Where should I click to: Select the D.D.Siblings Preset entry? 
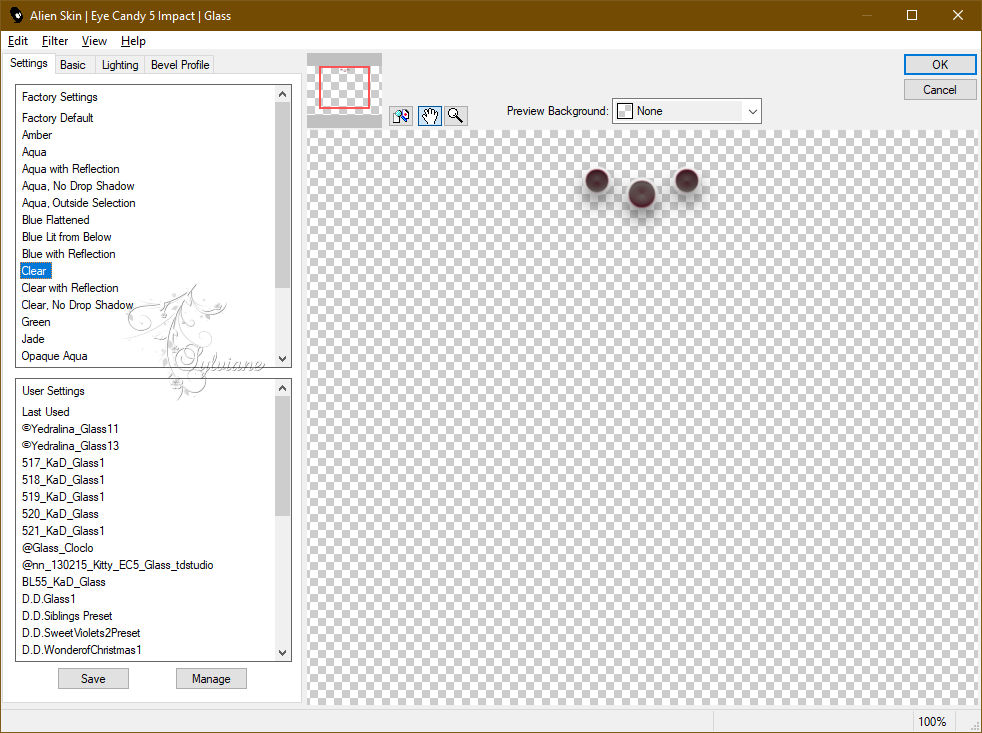(67, 615)
